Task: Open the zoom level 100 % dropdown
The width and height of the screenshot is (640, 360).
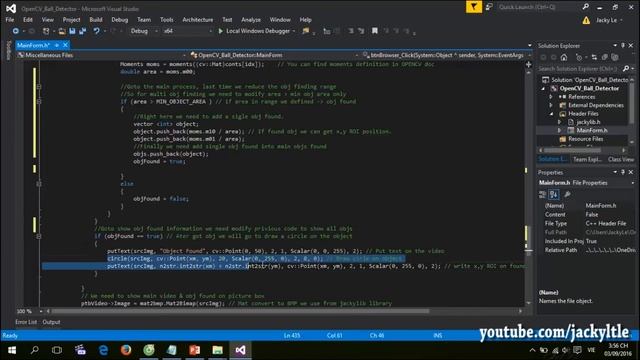Action: (40, 311)
